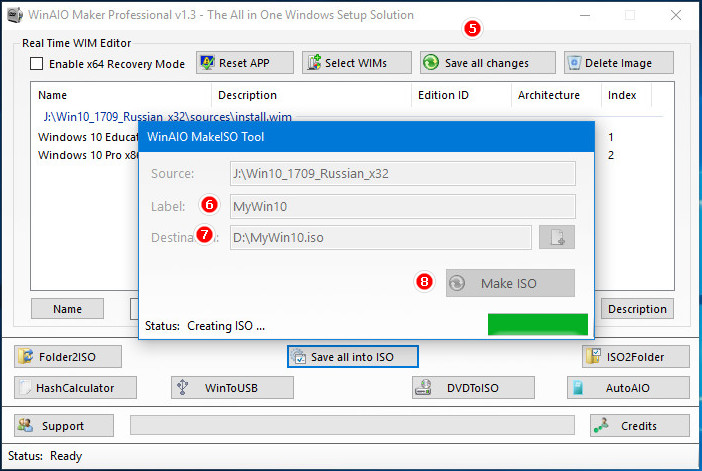Open the Folder2ISO tool

tap(68, 357)
